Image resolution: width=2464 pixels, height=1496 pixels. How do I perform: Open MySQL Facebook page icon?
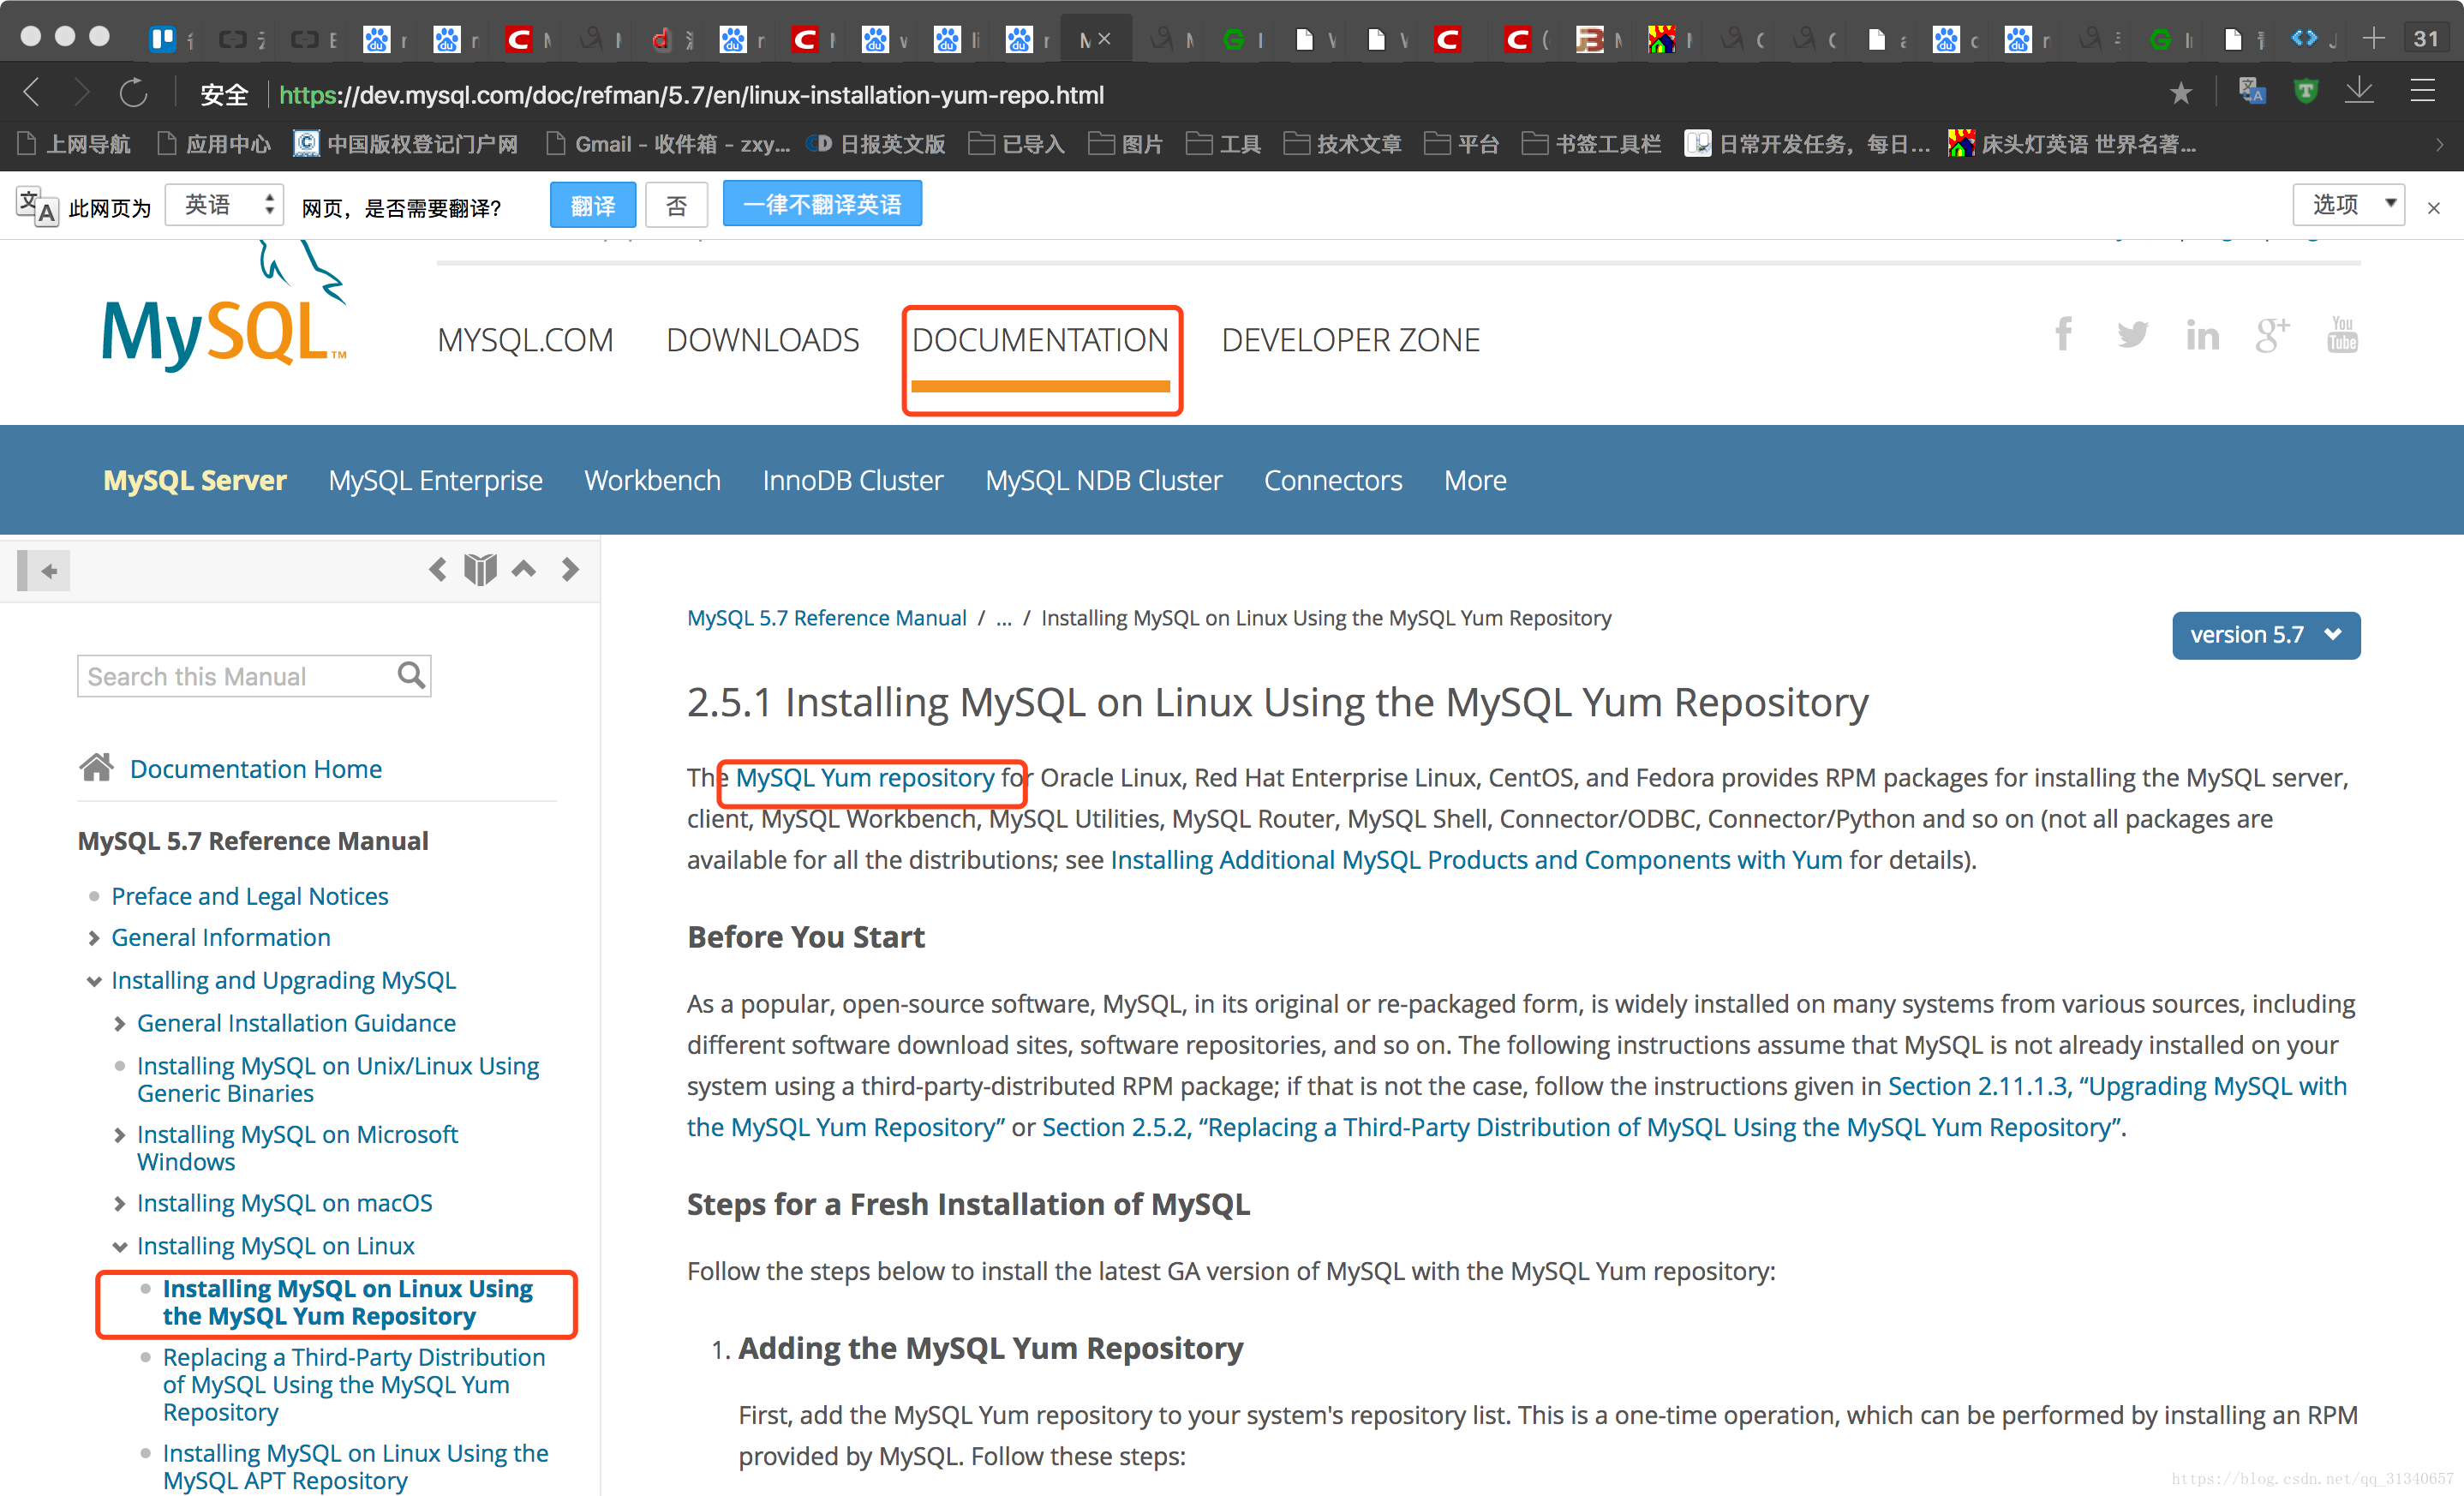tap(2063, 334)
